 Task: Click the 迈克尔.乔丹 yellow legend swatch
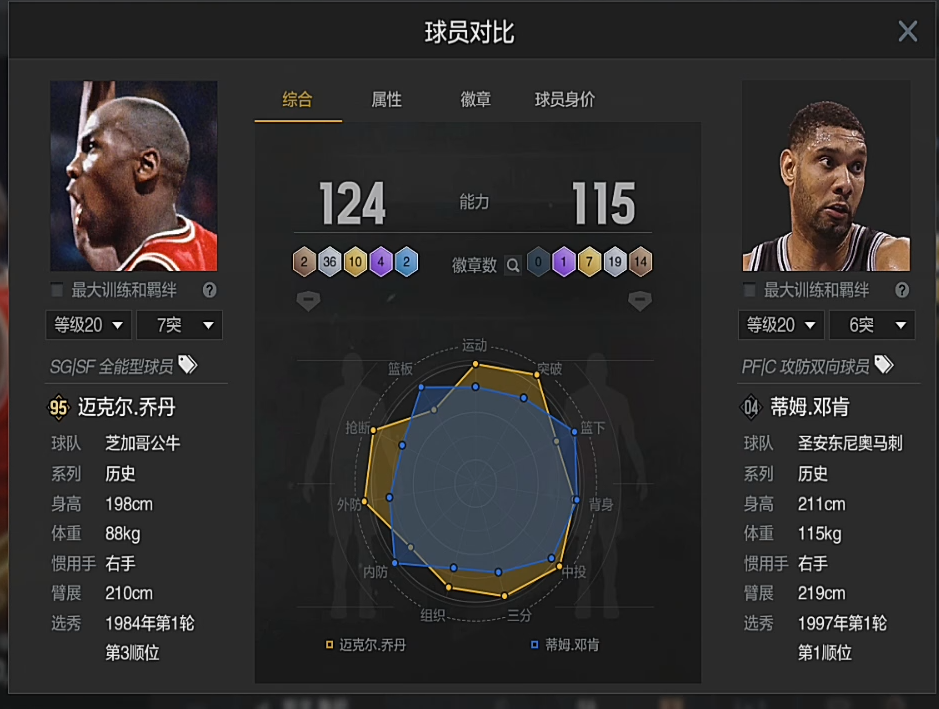click(x=329, y=645)
